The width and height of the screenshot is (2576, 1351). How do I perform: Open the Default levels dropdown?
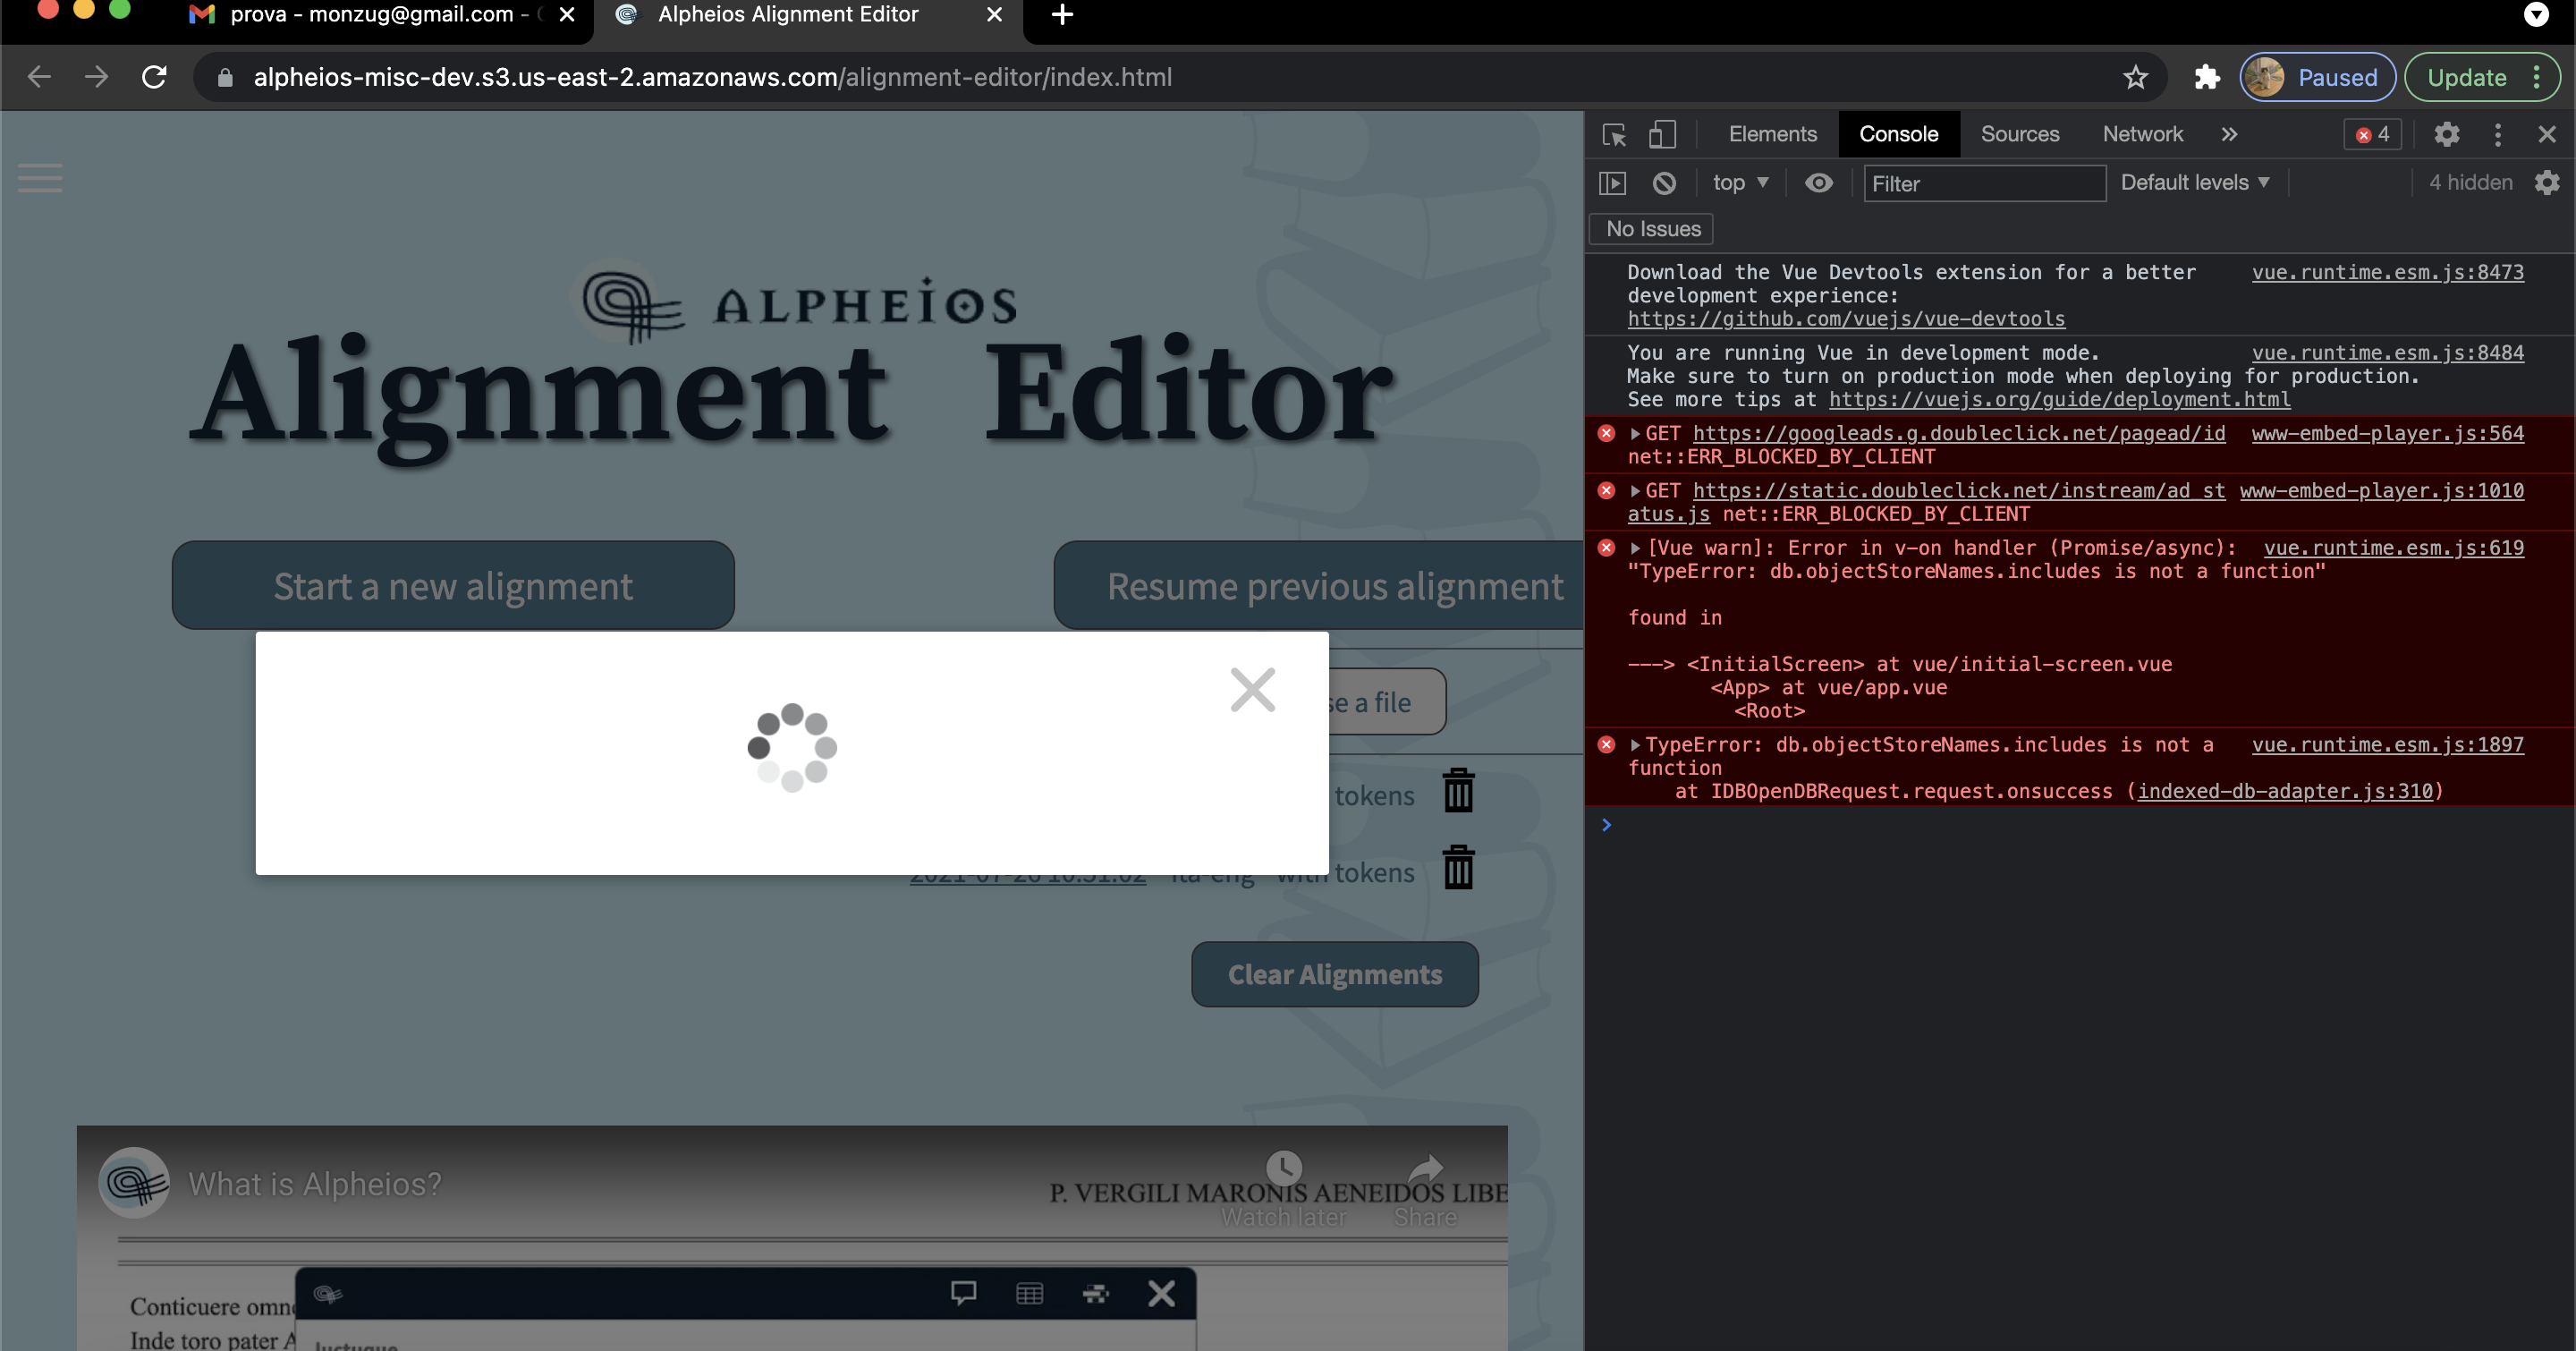(2194, 182)
